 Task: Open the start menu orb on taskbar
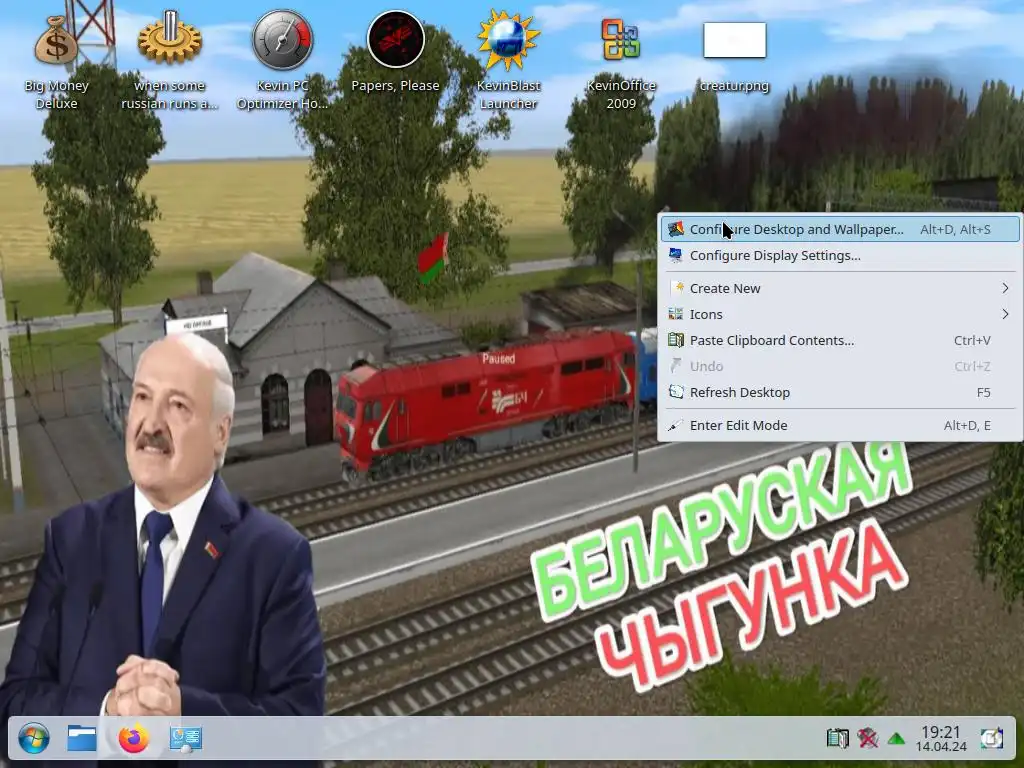(33, 739)
